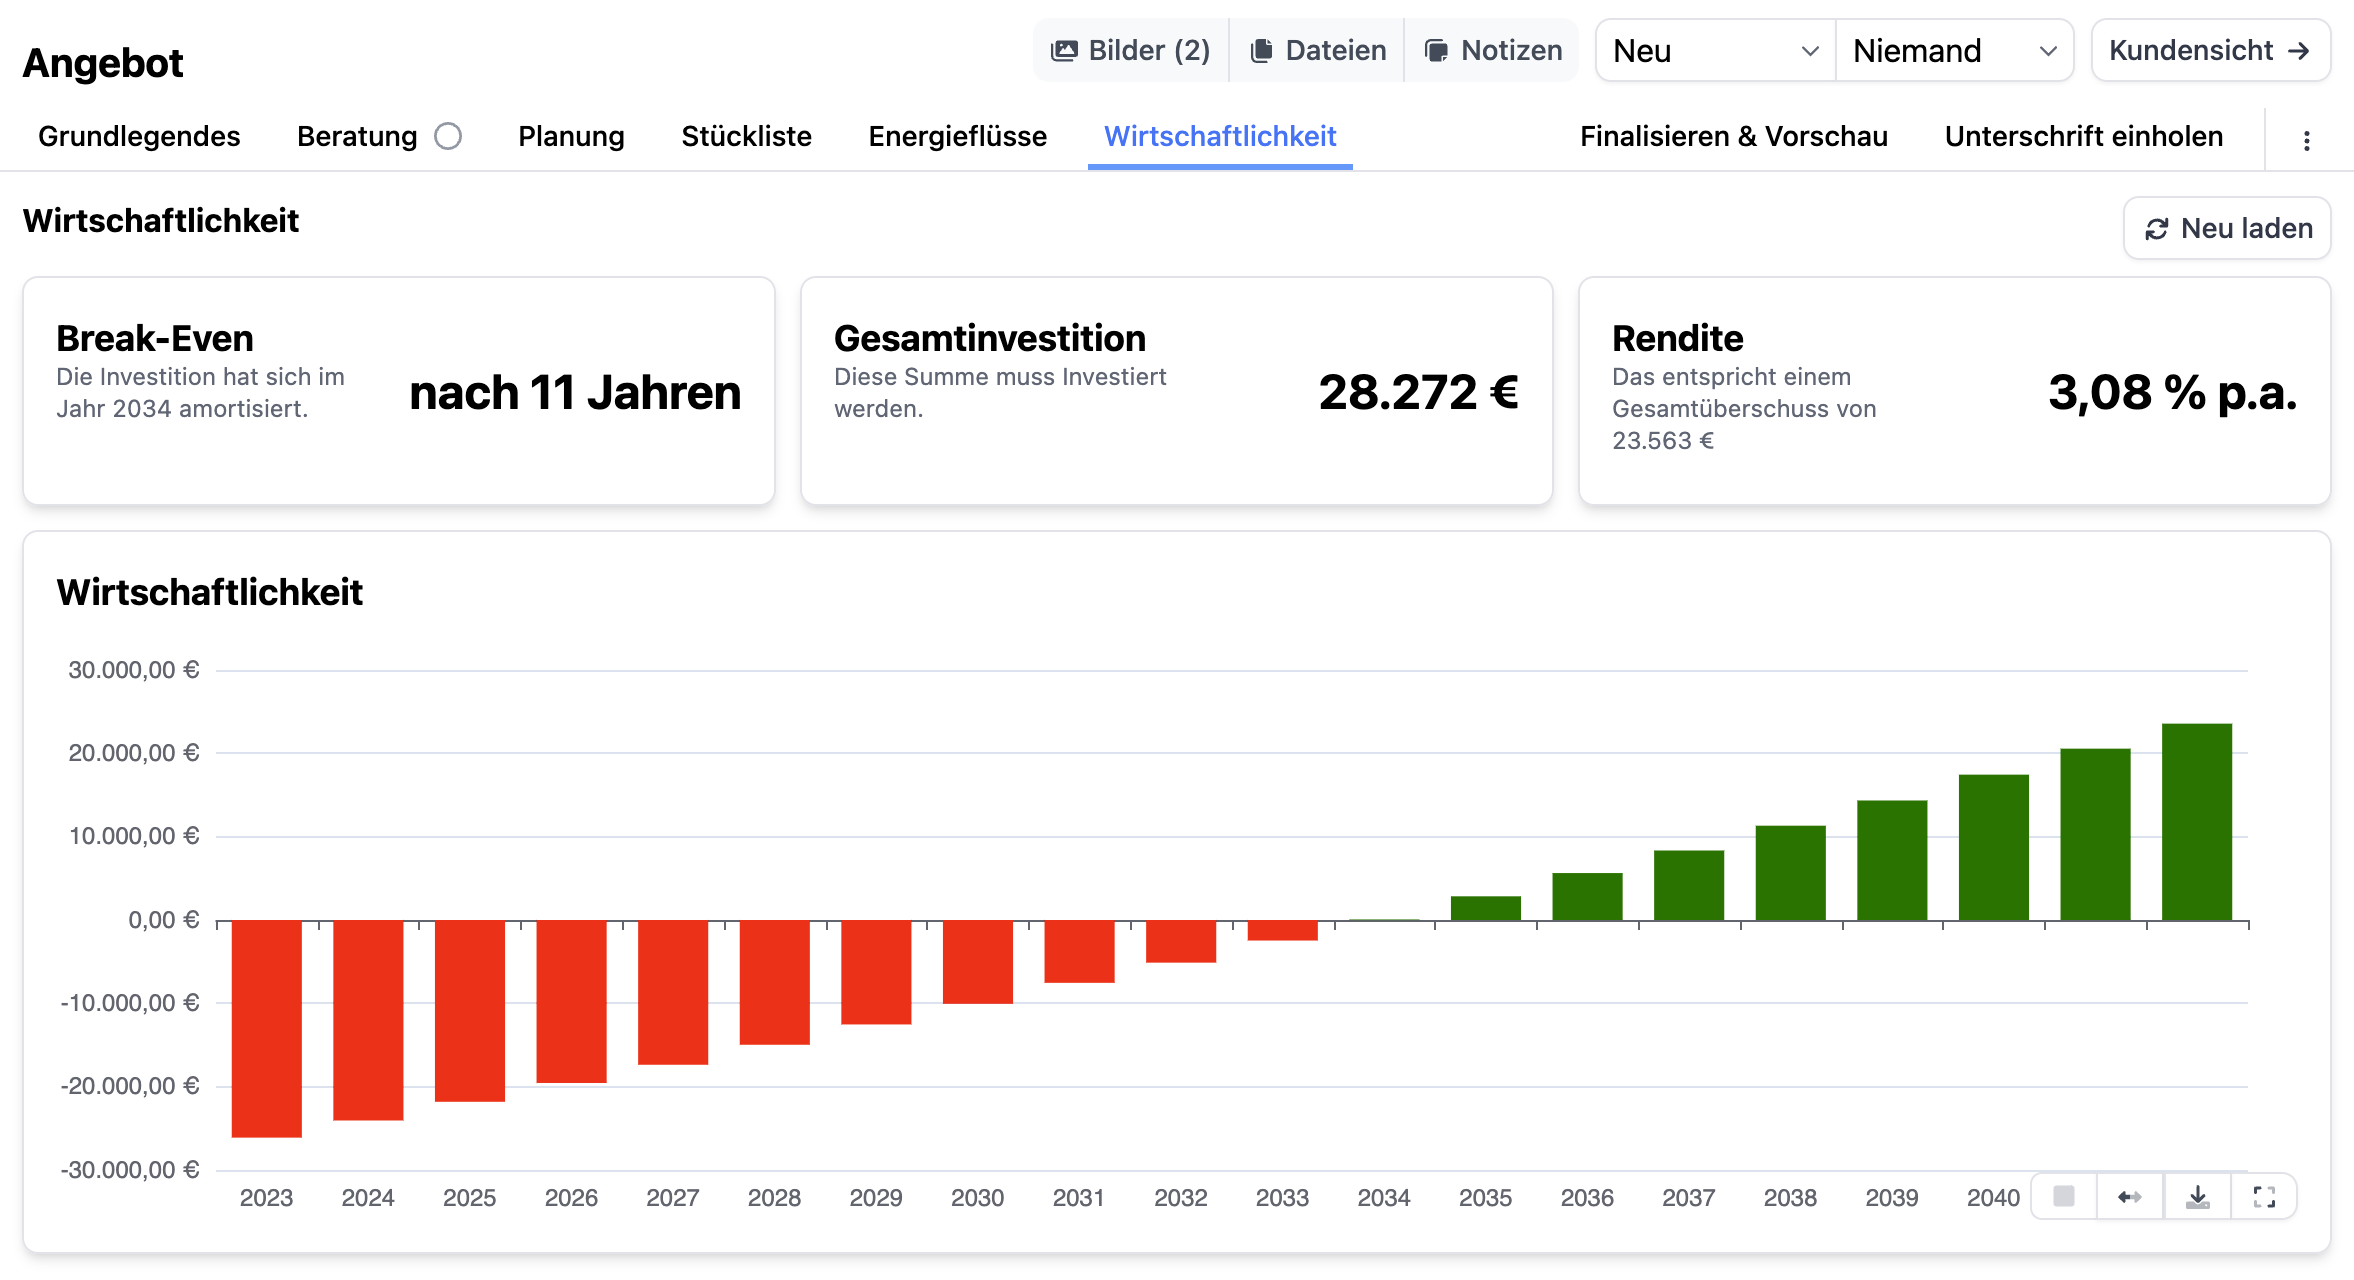Viewport: 2354px width, 1280px height.
Task: Switch to the Energieflüsse tab
Action: click(x=957, y=136)
